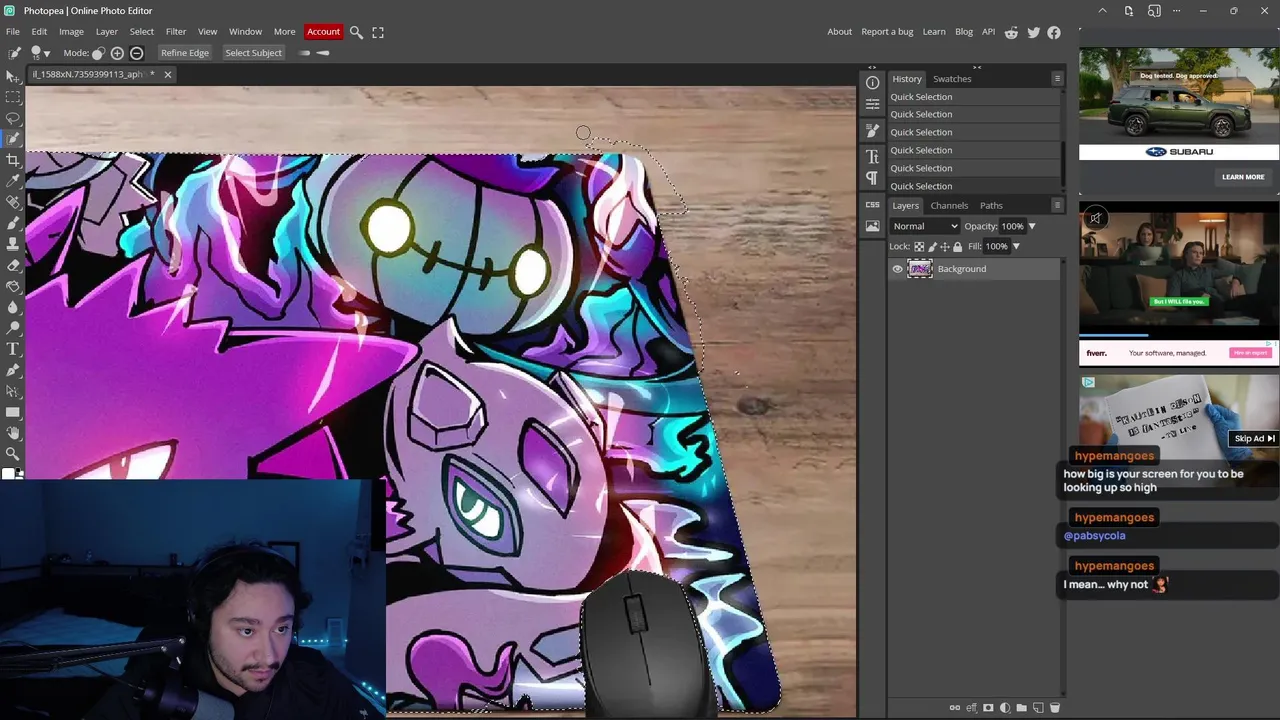Select the Blur tool
The image size is (1280, 720).
tap(12, 307)
